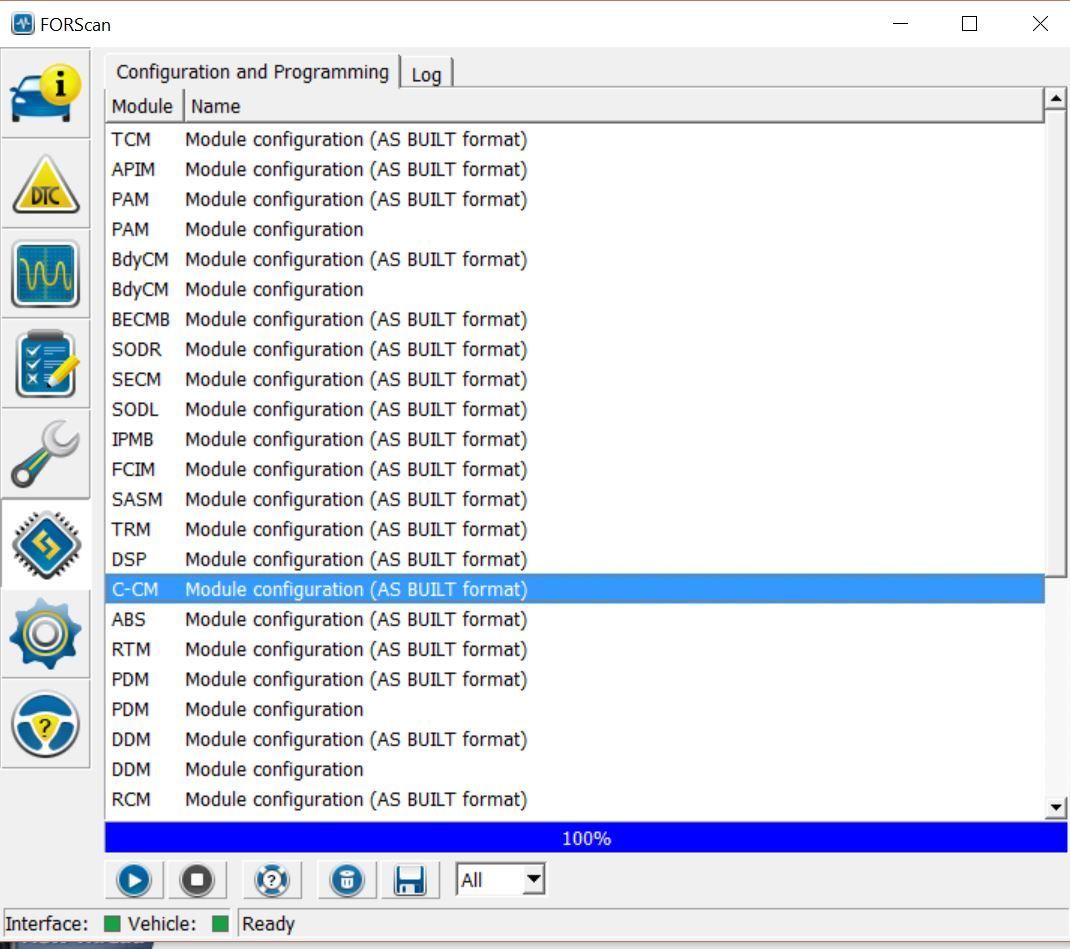This screenshot has width=1070, height=949.
Task: Select the DDM AS BUILT format row
Action: click(x=575, y=740)
